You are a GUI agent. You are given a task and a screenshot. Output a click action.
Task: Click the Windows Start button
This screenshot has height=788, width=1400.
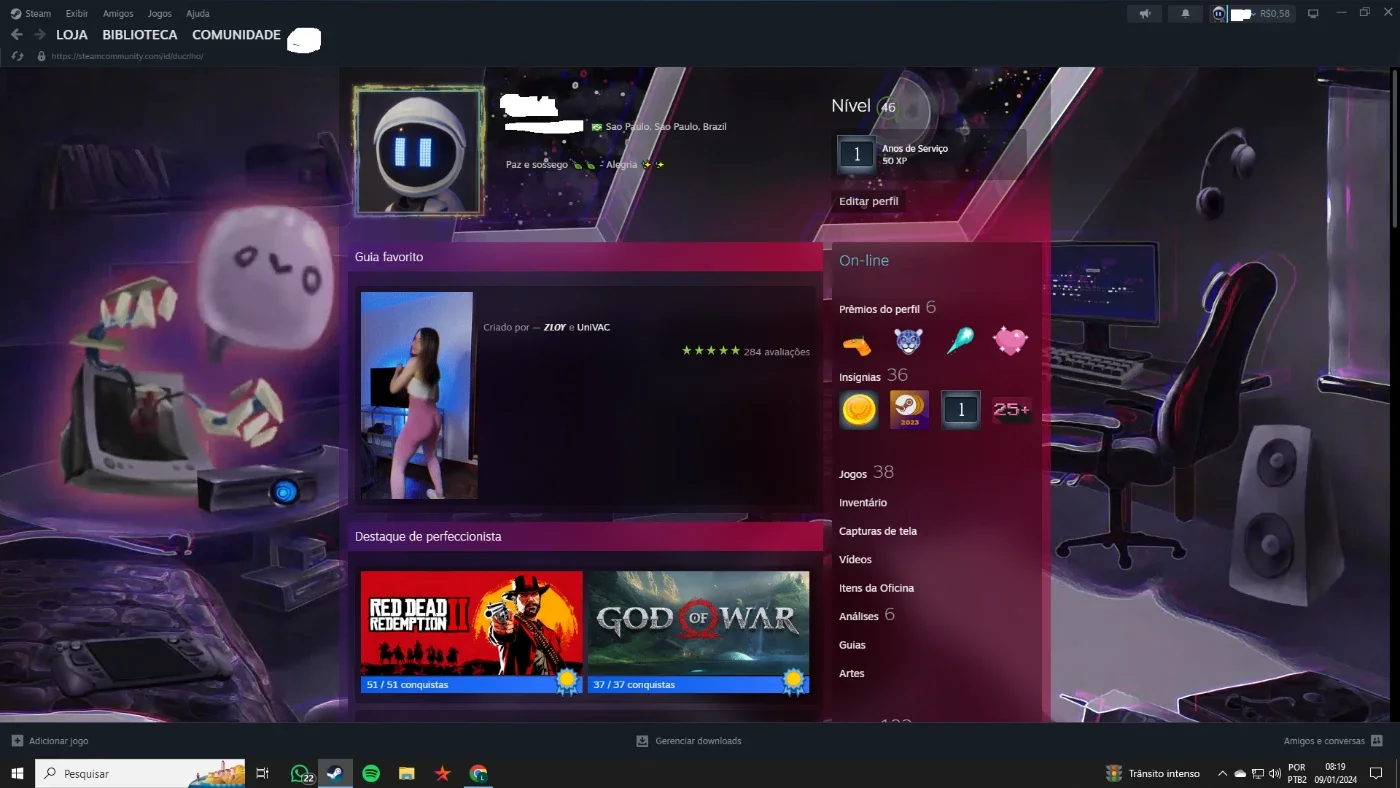click(17, 773)
